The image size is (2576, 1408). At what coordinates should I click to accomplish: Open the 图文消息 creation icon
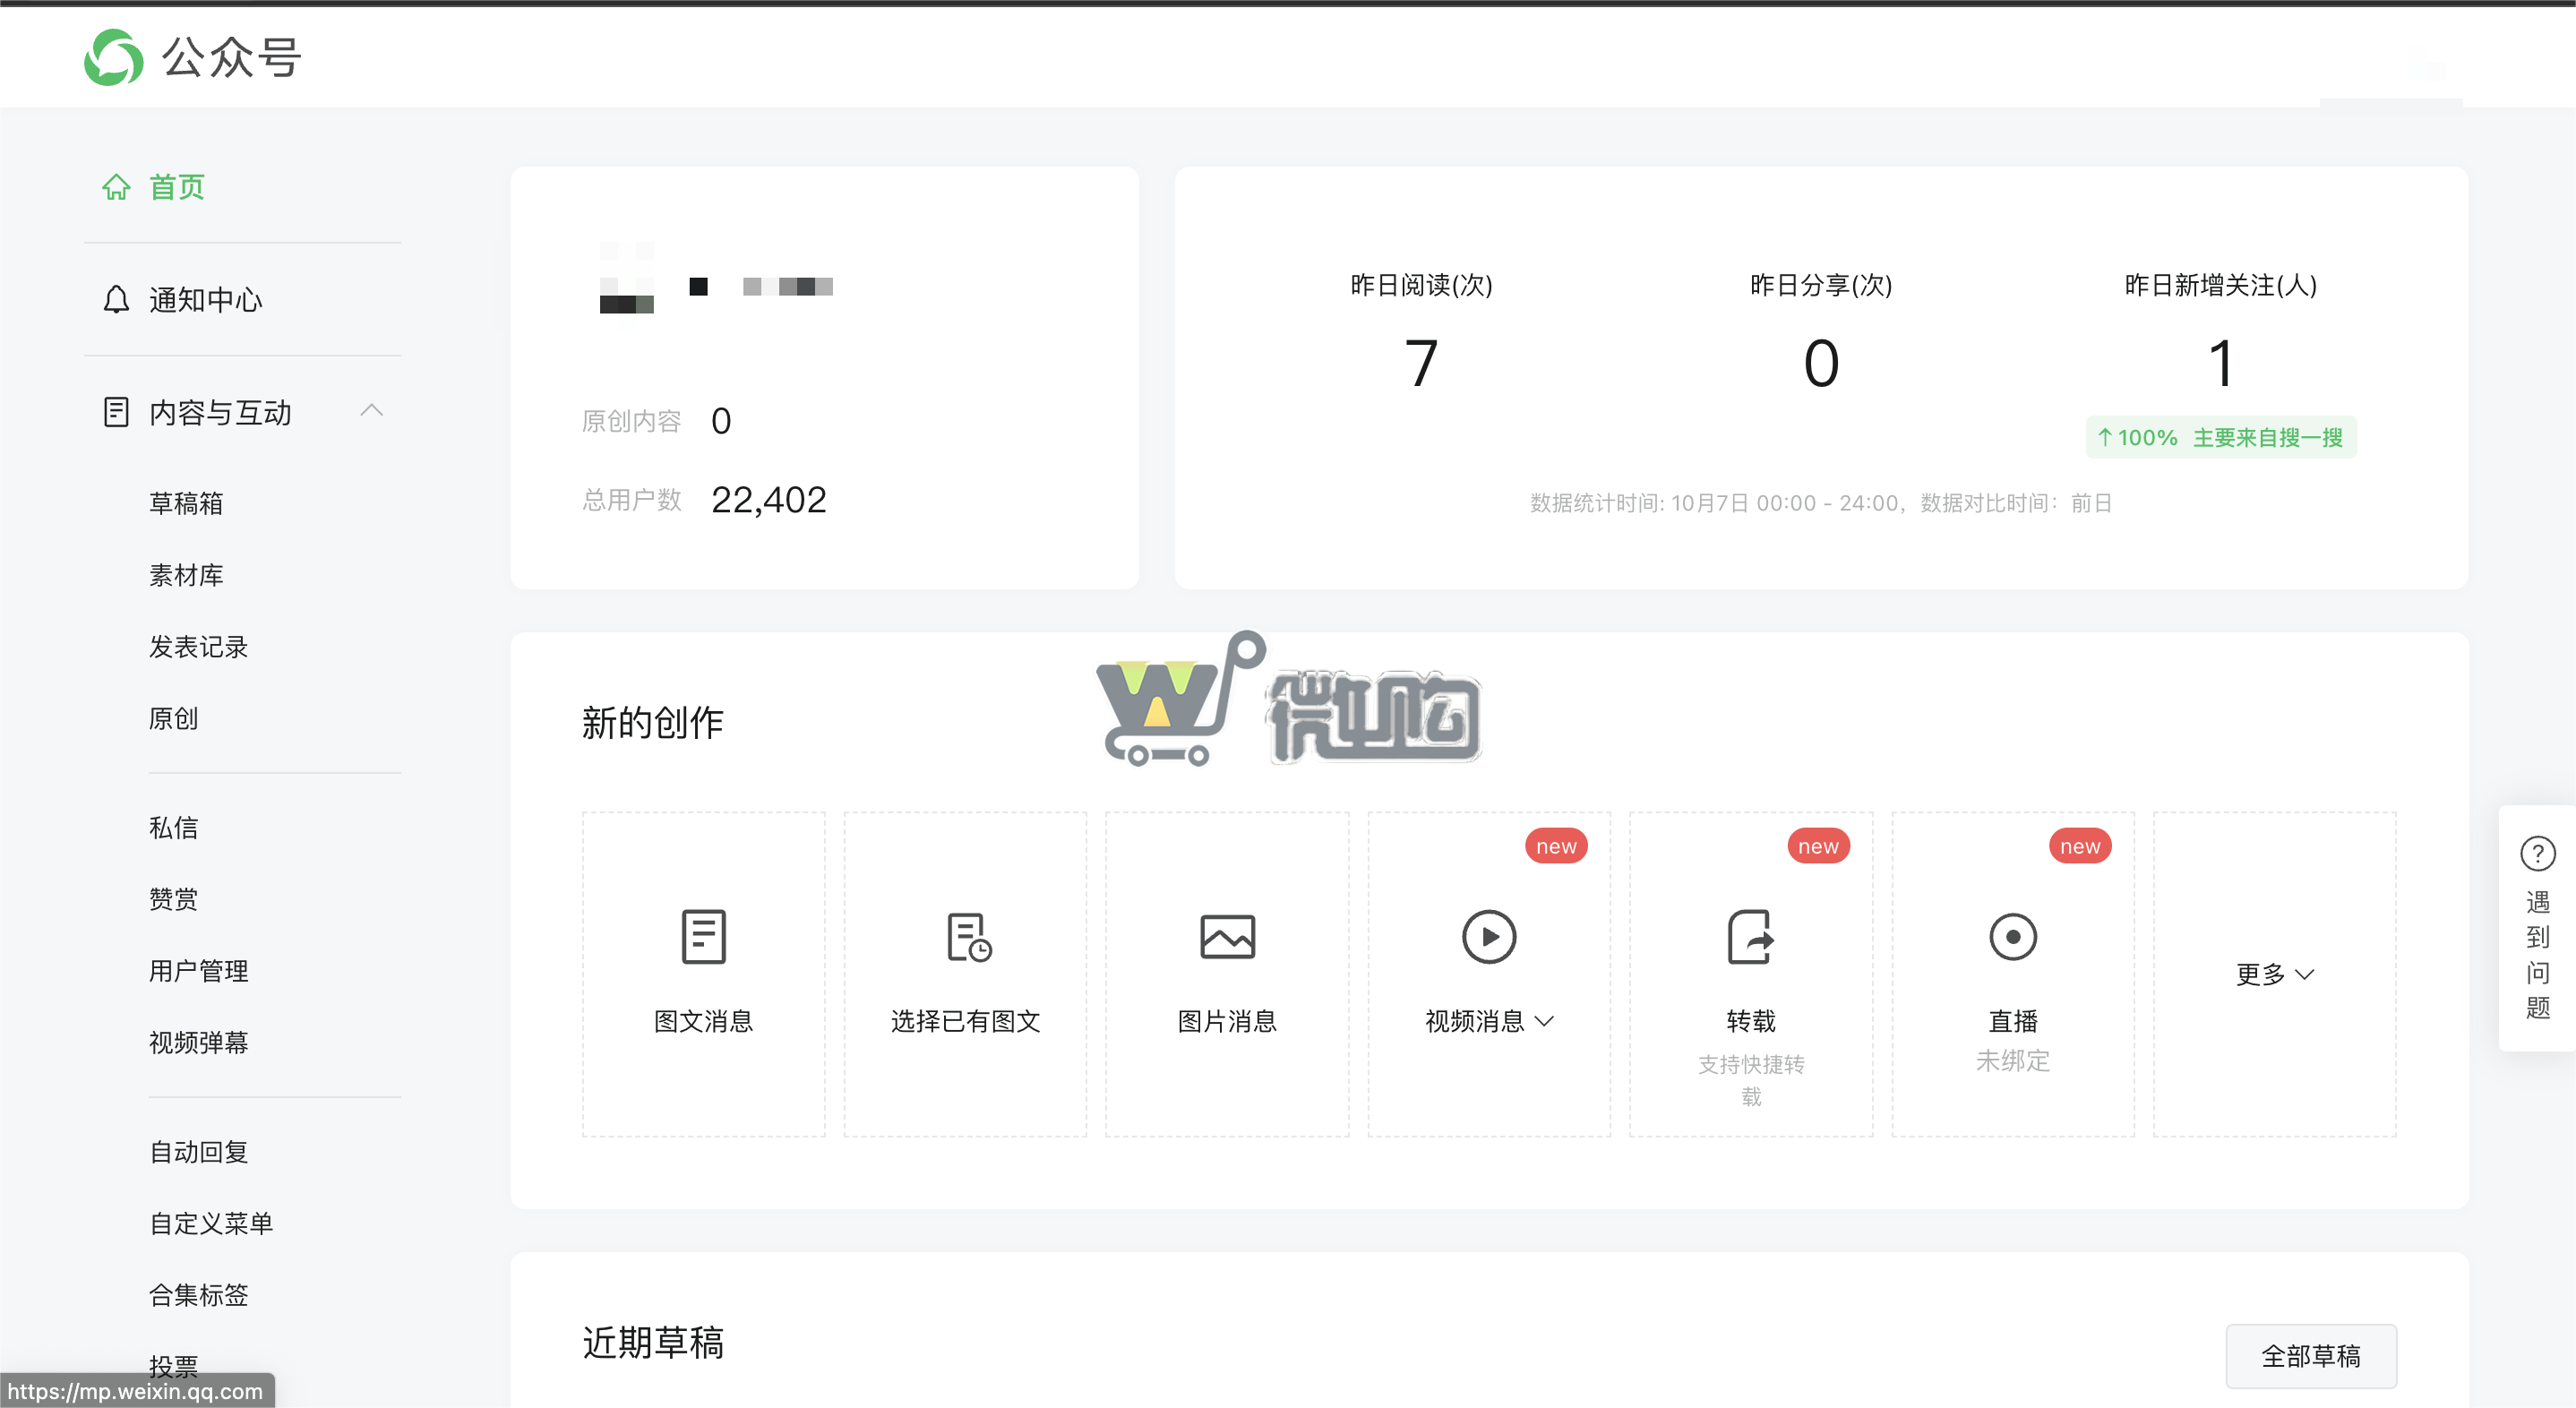[703, 937]
